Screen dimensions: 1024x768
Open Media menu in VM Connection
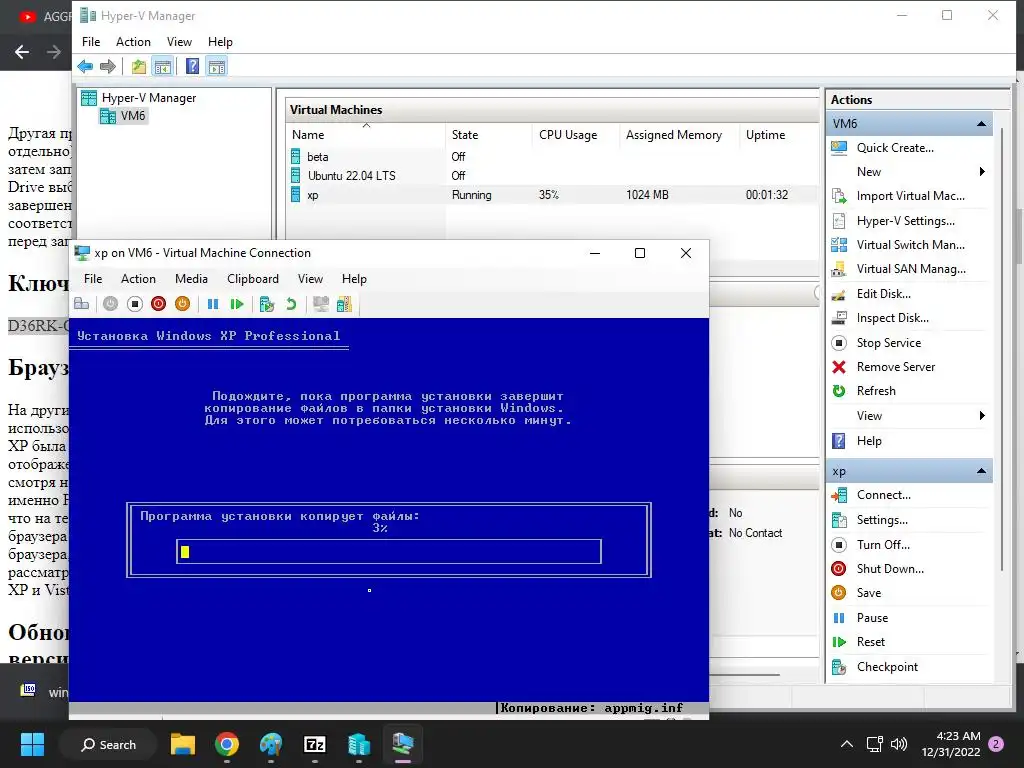tap(191, 279)
